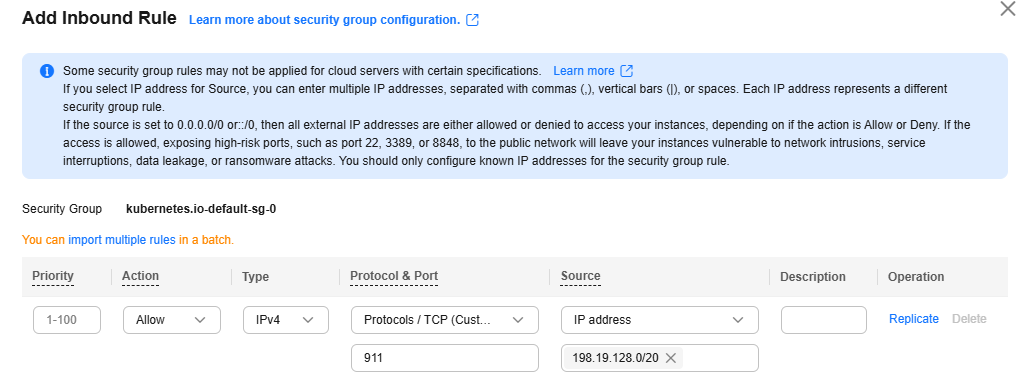Viewport: 1030px width, 378px height.
Task: Click the Delete operation link
Action: 969,319
